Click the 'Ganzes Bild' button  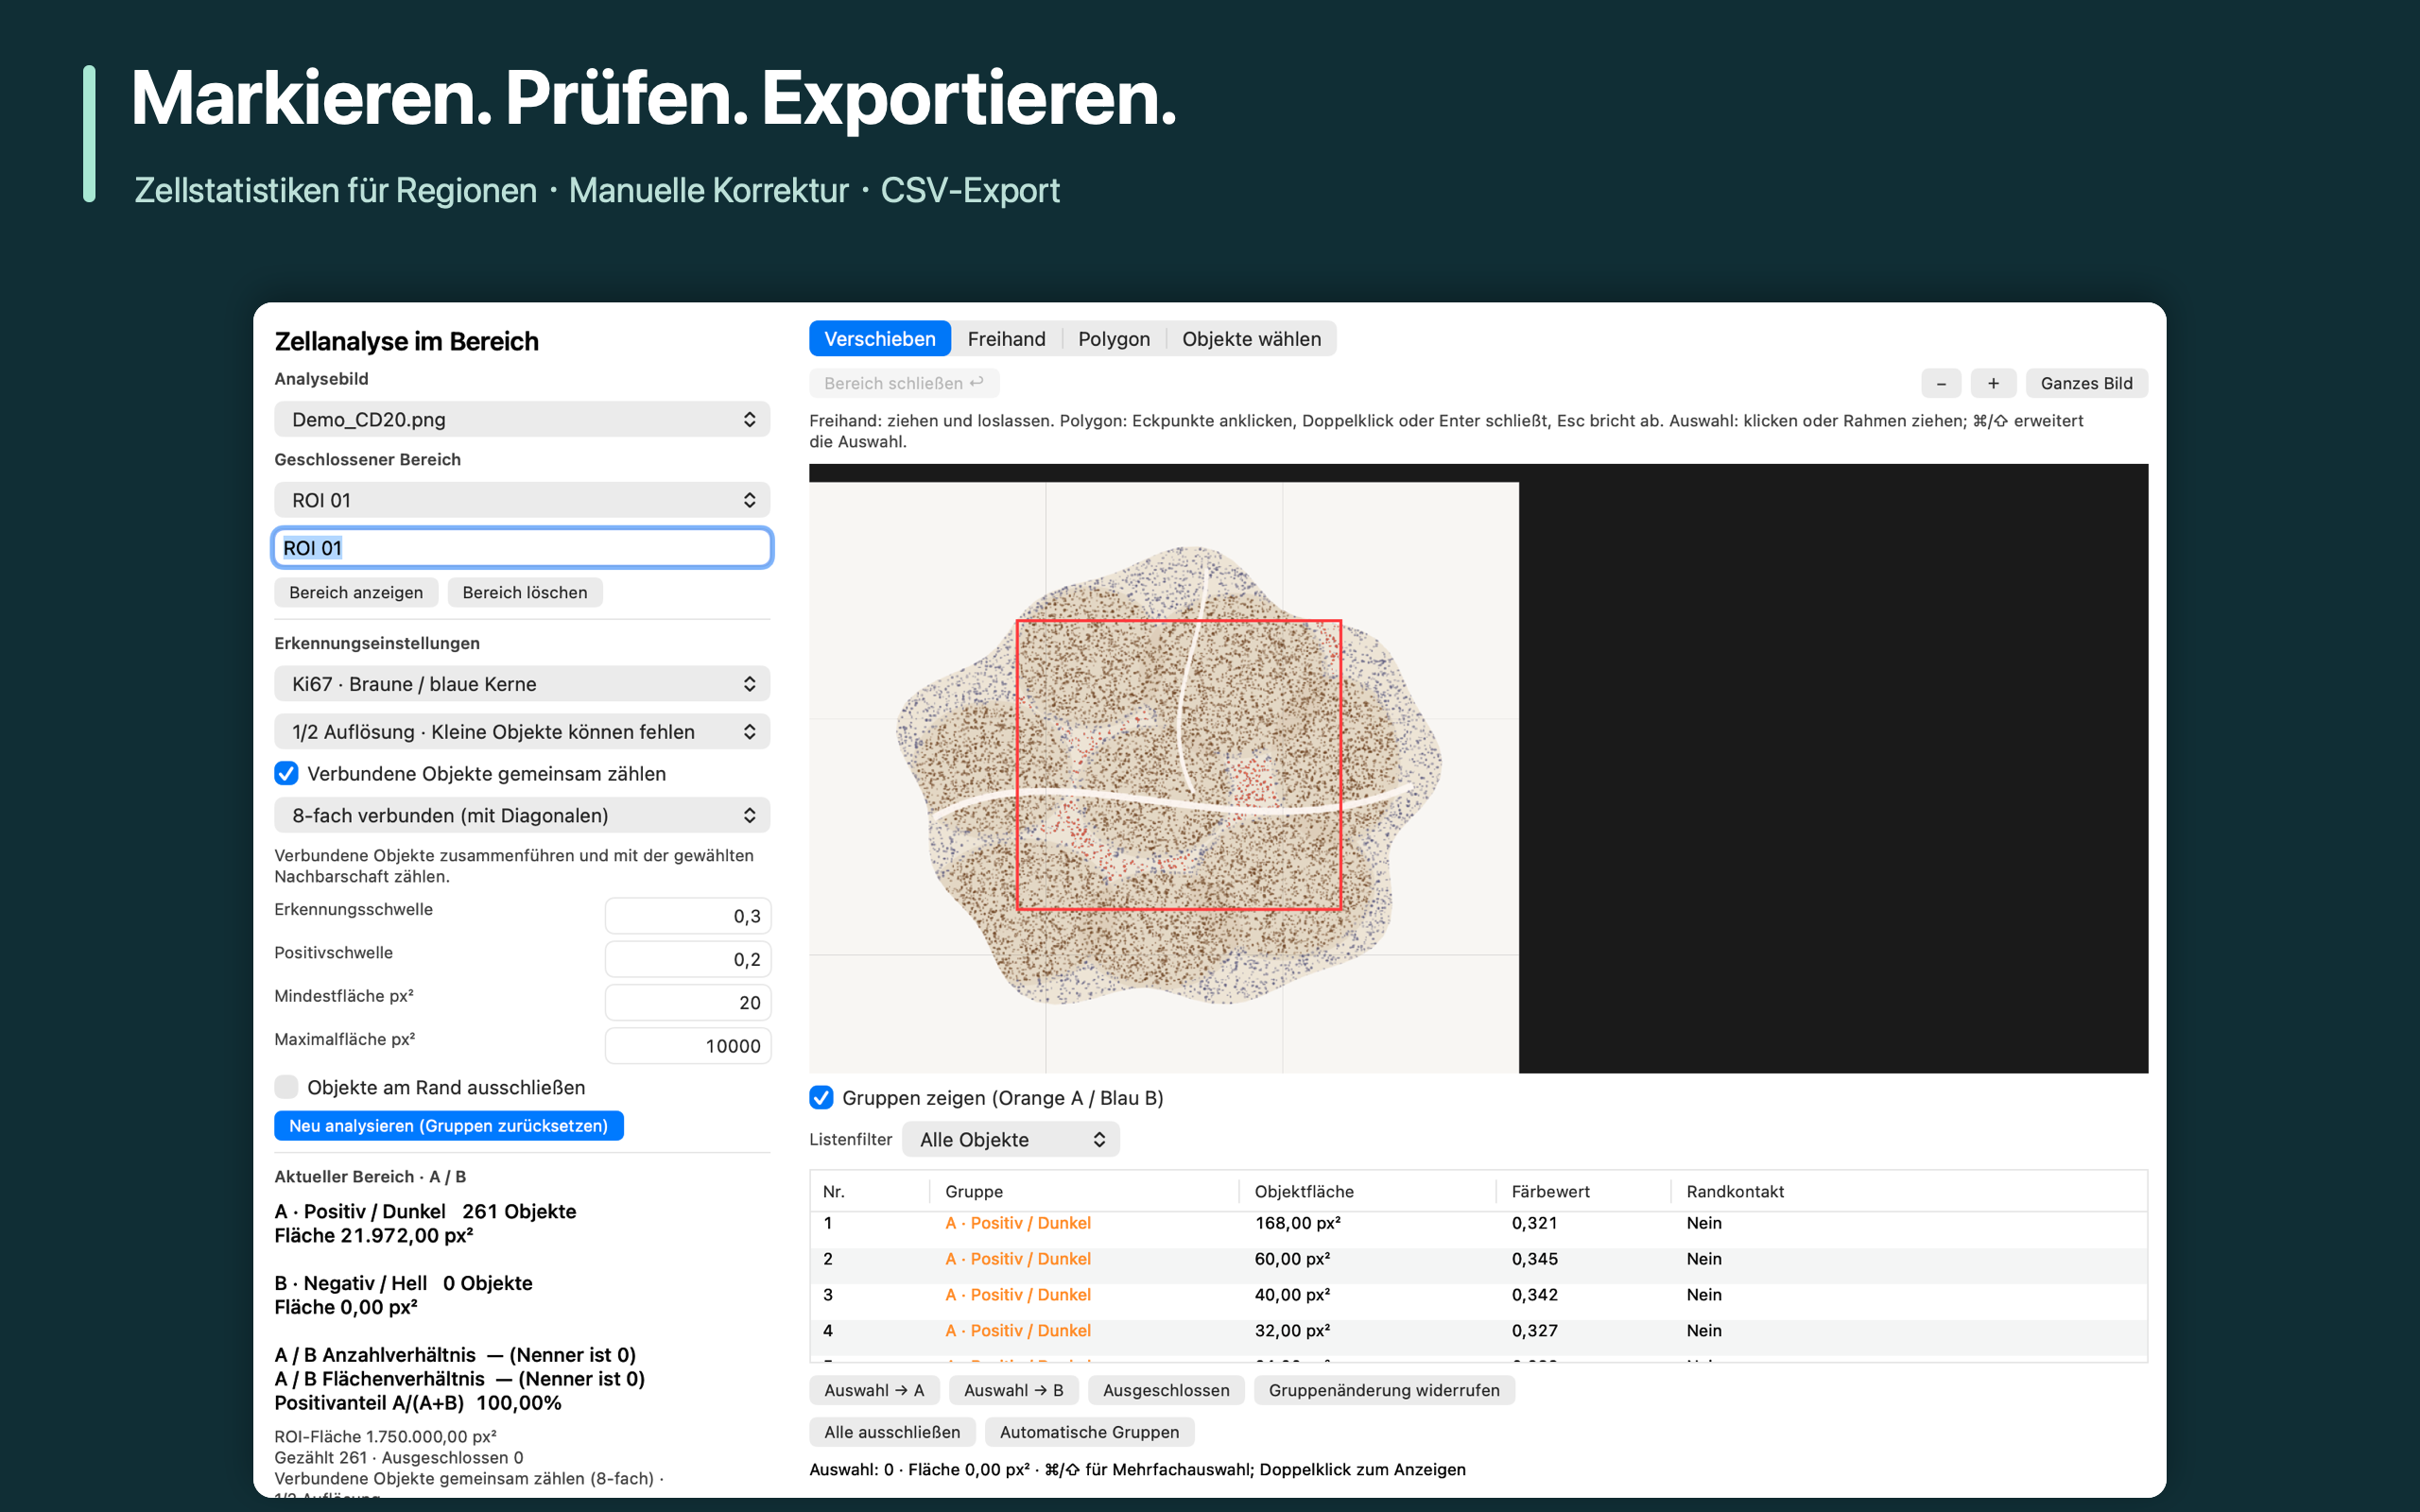click(2086, 383)
